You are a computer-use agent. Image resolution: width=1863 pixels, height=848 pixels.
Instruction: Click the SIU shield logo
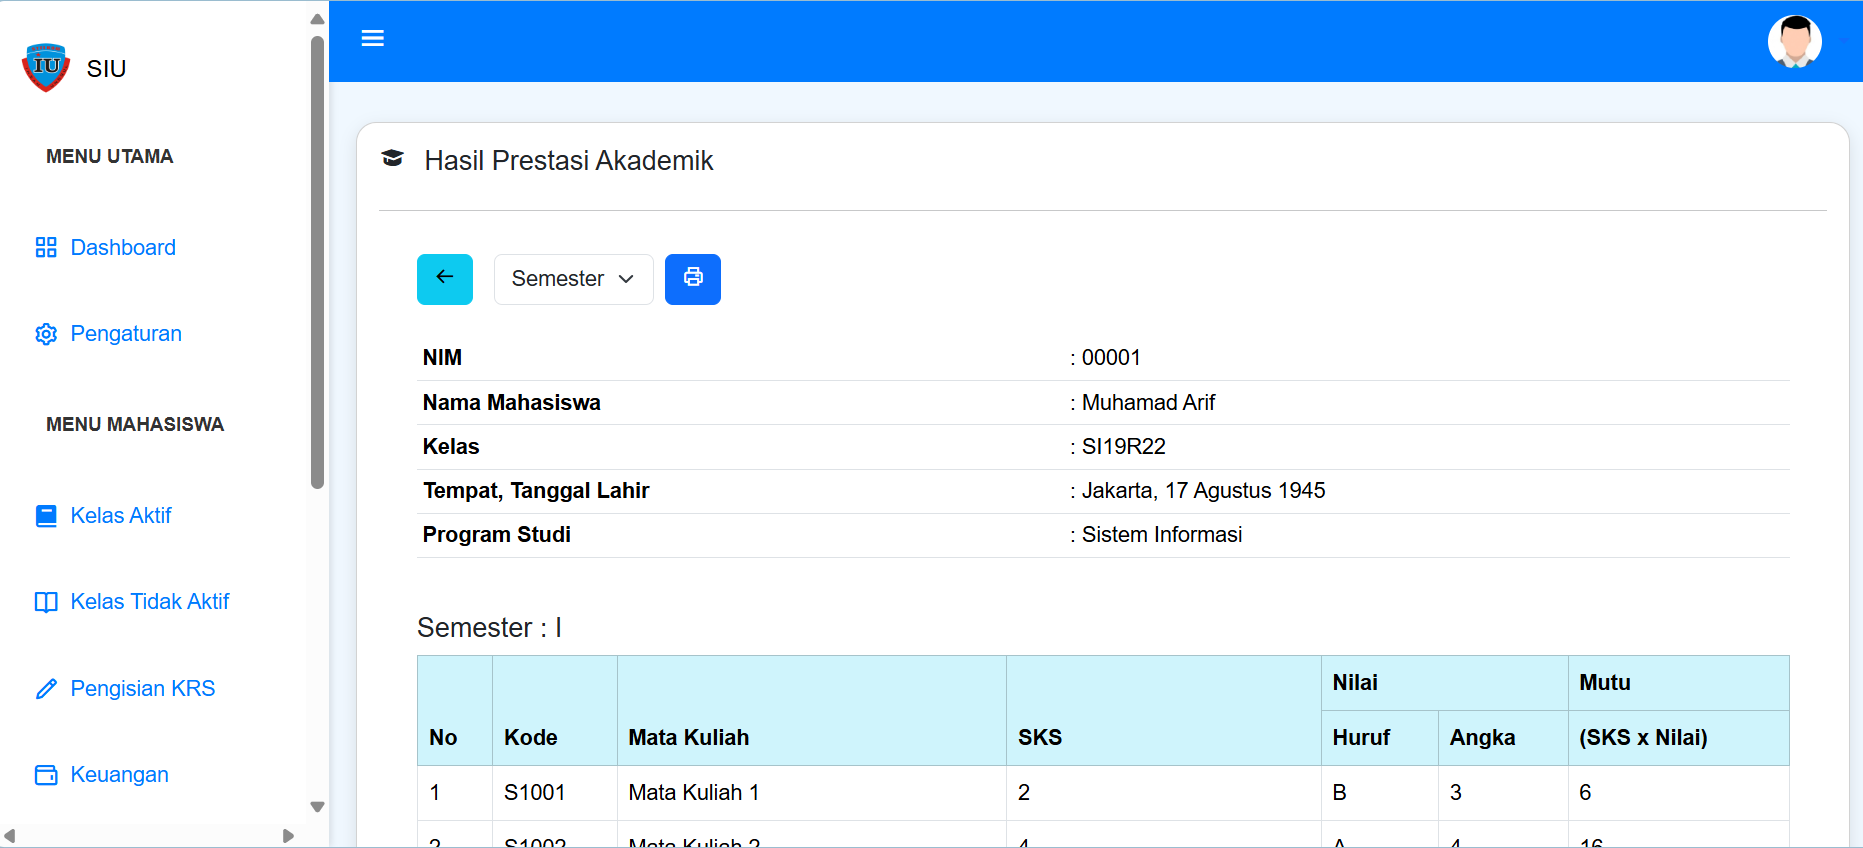pyautogui.click(x=46, y=68)
